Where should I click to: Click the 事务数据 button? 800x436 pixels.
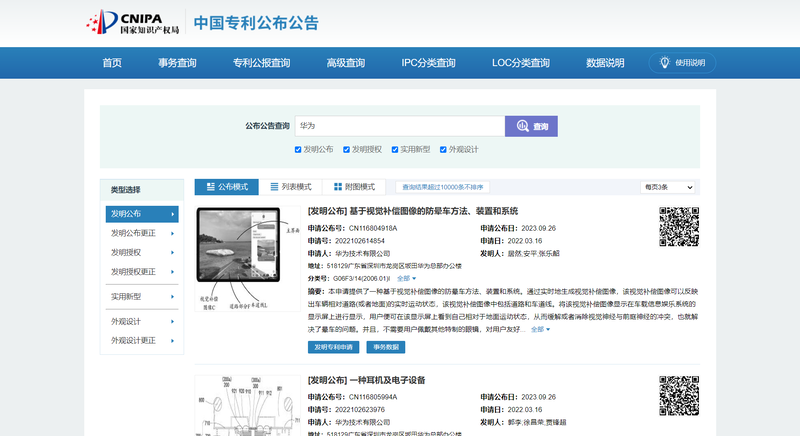tap(386, 347)
